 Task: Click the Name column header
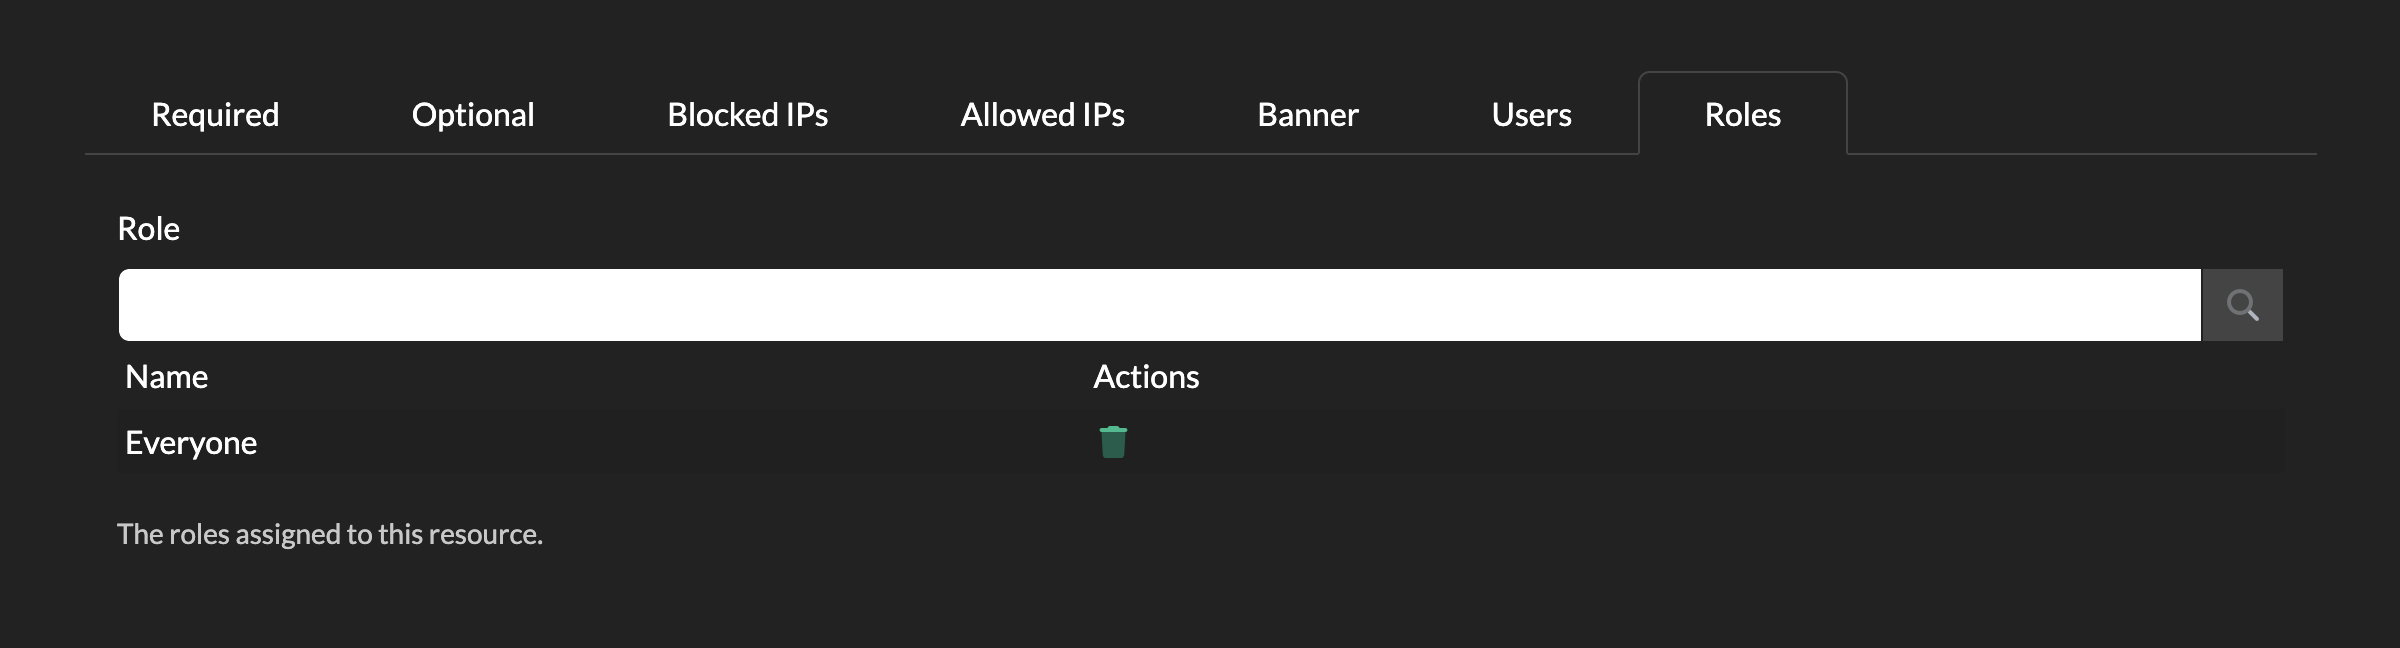point(167,377)
